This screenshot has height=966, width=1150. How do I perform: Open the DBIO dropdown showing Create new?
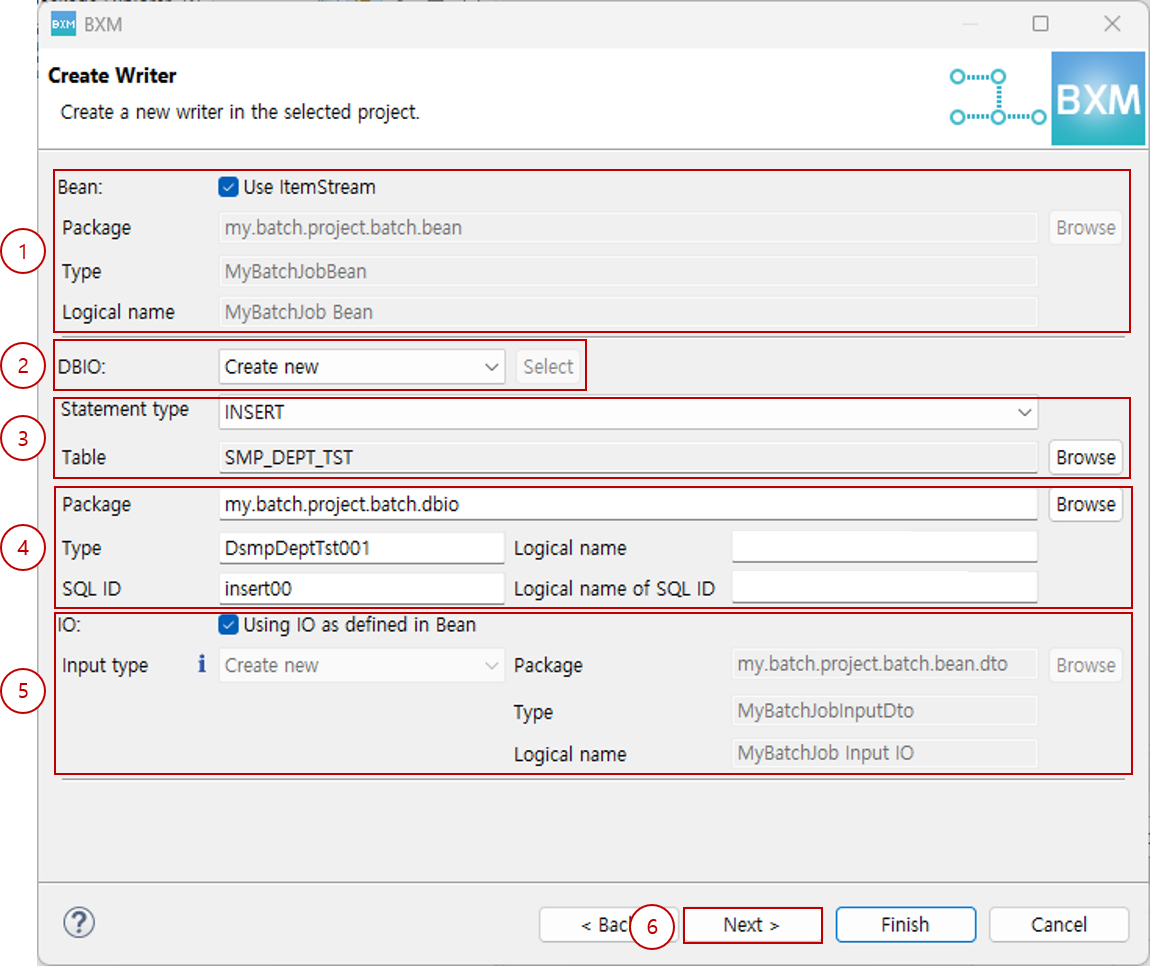tap(493, 366)
